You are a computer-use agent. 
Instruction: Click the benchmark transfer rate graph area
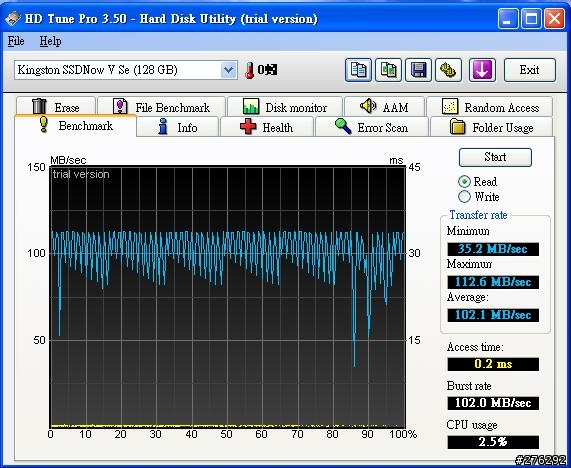point(227,297)
